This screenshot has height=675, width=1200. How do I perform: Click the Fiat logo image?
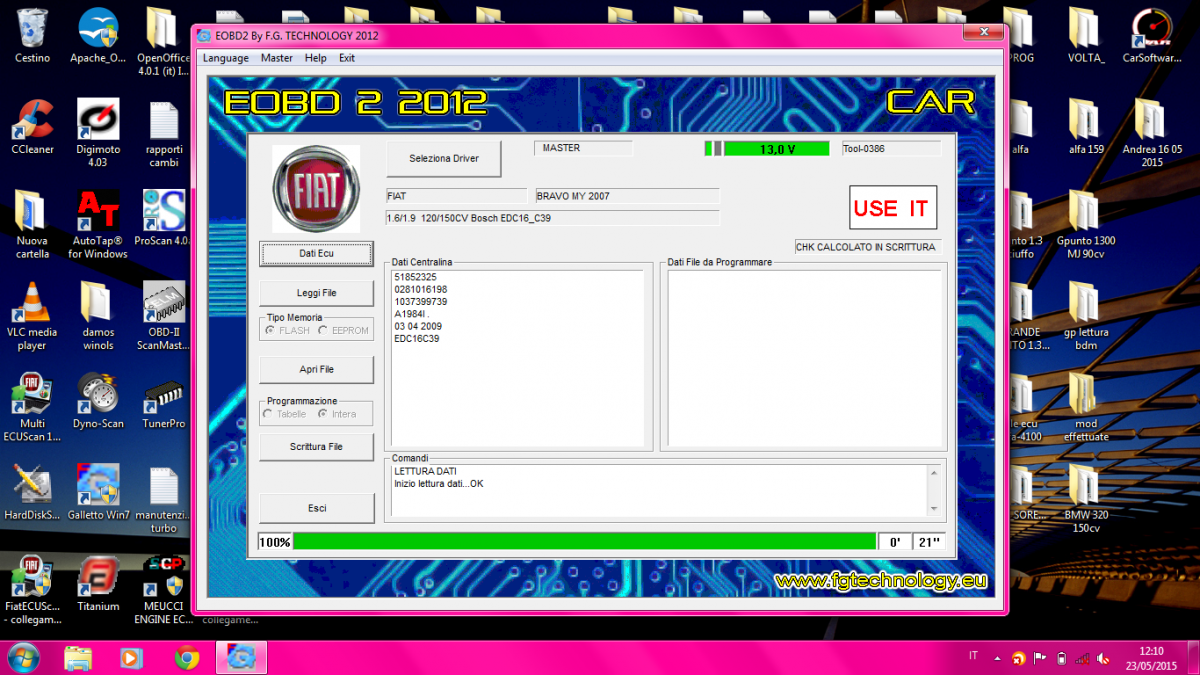(x=316, y=189)
